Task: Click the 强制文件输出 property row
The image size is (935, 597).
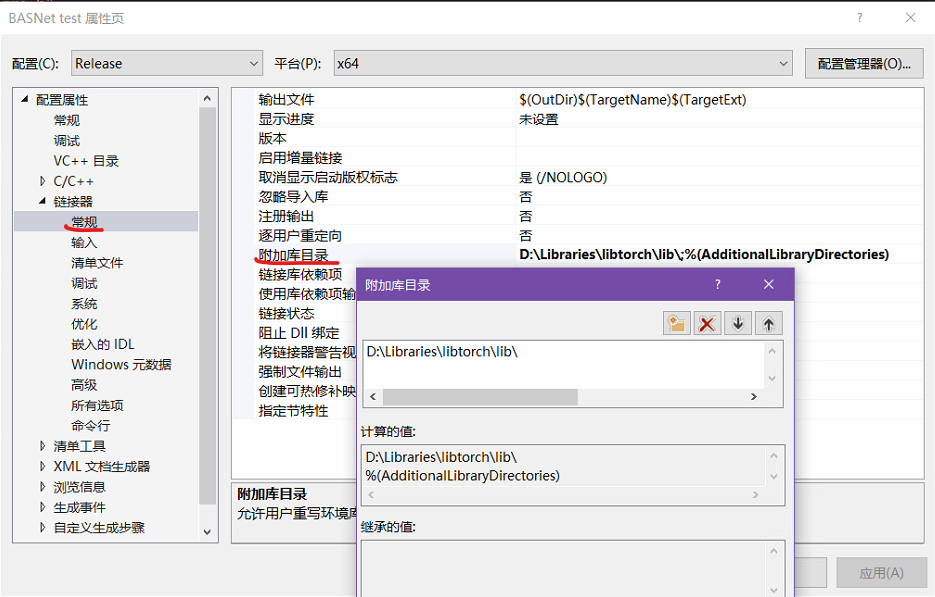Action: pos(300,372)
